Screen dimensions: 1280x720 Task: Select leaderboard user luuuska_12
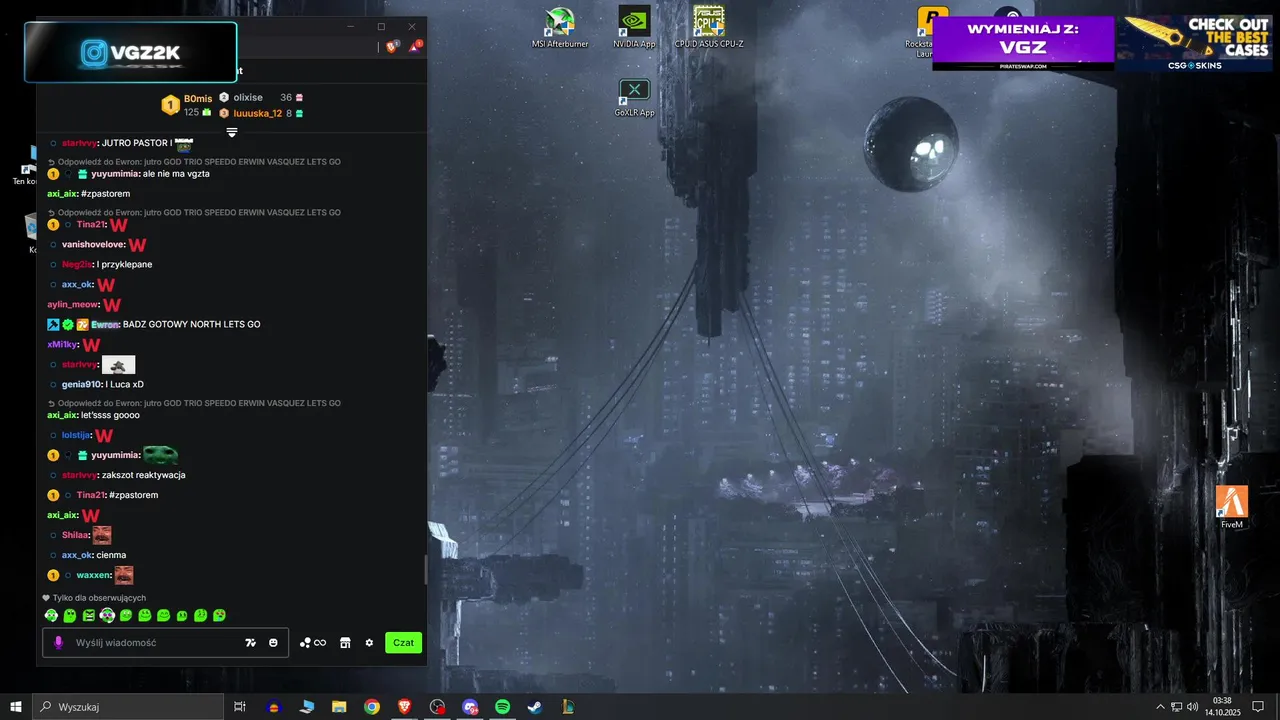coord(258,113)
